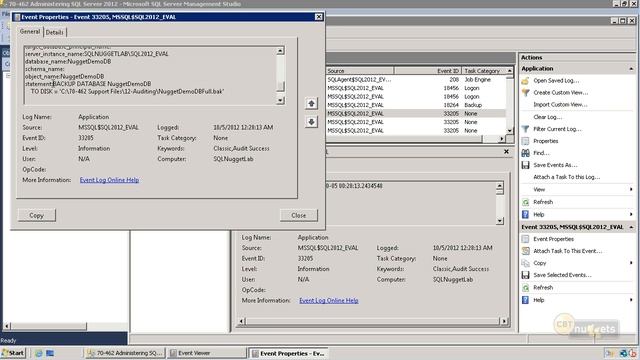Viewport: 640px width, 360px height.
Task: Click the Properties icon in the Actions pane
Action: [525, 141]
